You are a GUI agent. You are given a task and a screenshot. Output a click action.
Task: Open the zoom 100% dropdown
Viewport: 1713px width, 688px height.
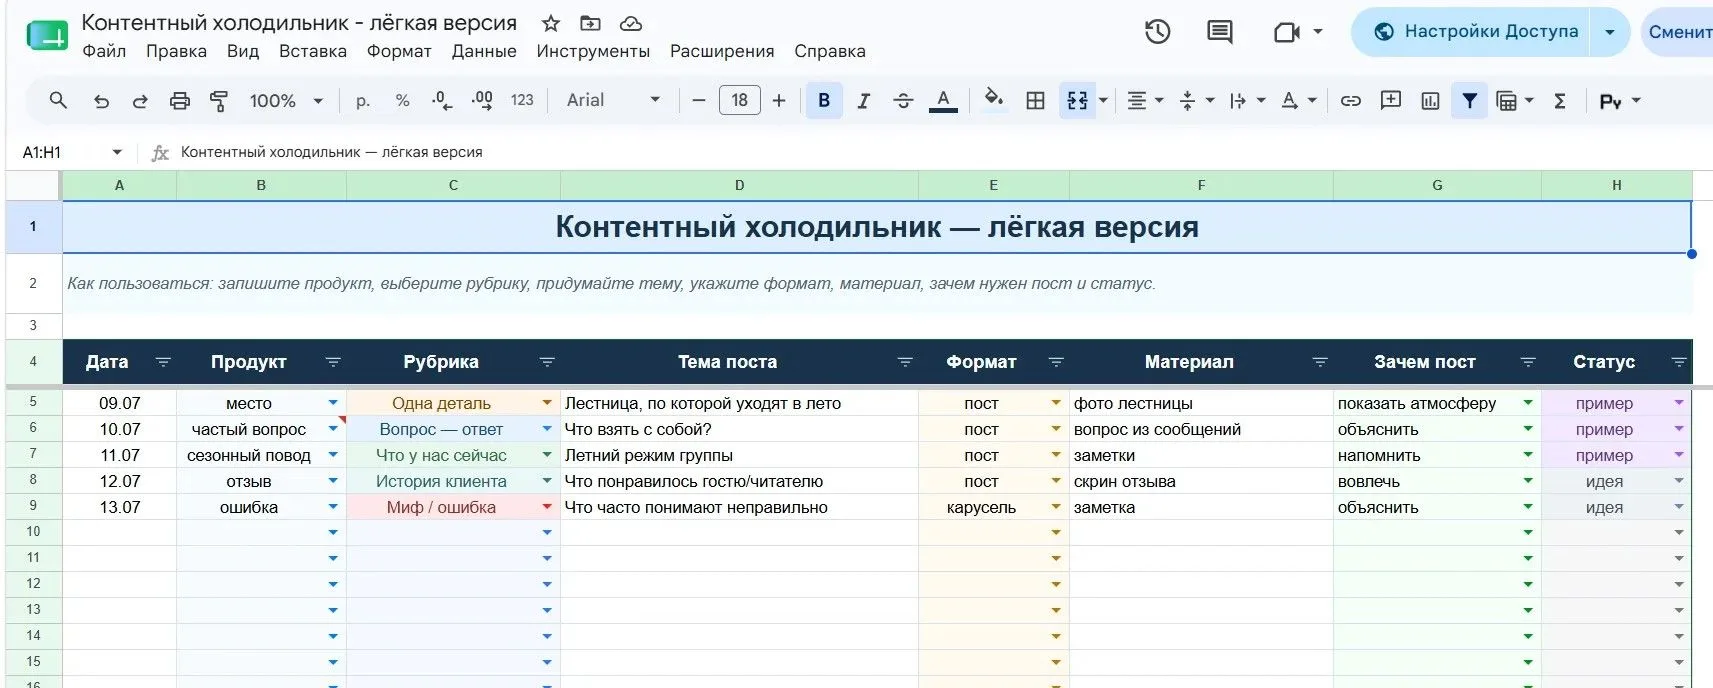[x=286, y=100]
